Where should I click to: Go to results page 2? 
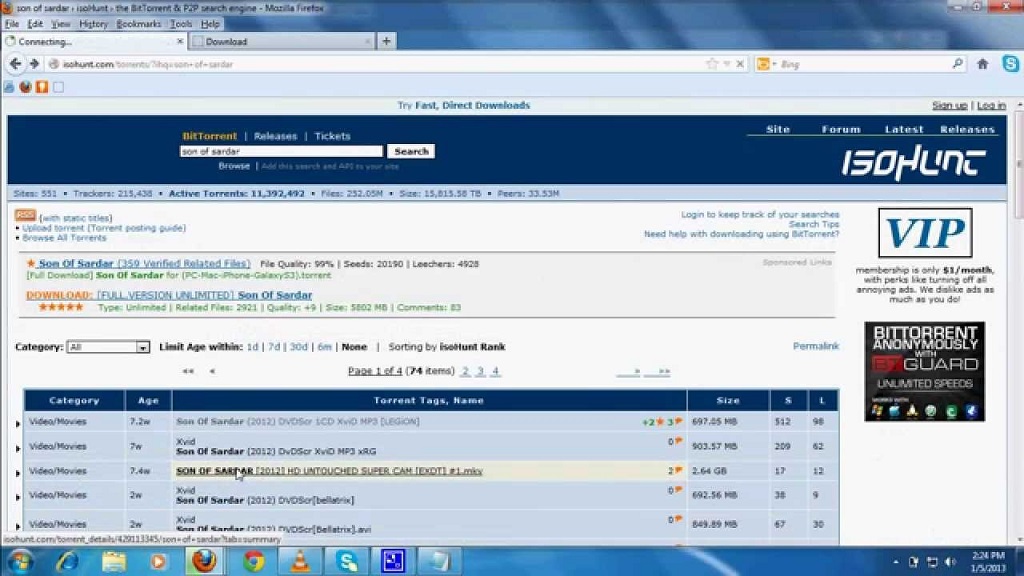coord(465,371)
